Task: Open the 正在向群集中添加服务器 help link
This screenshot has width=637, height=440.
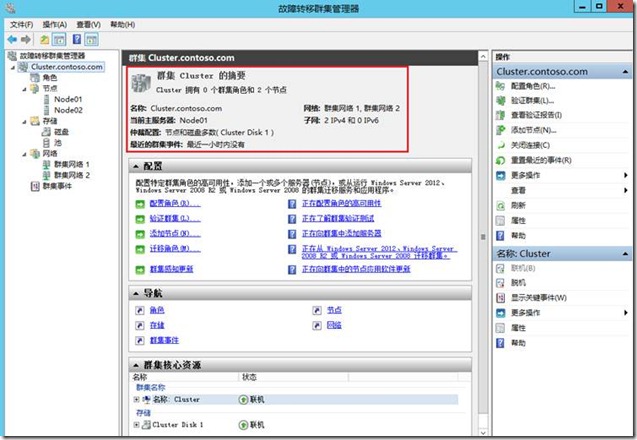Action: coord(341,234)
